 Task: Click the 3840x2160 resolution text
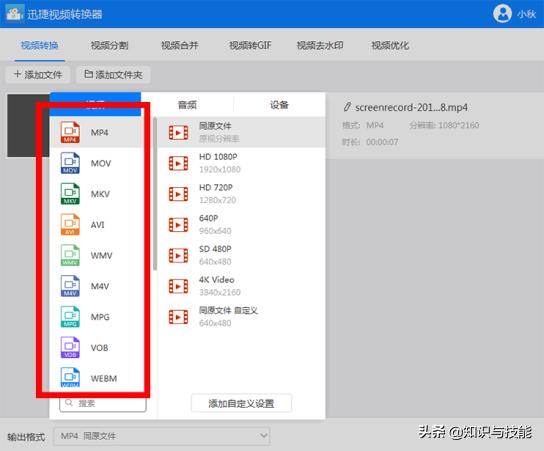220,292
